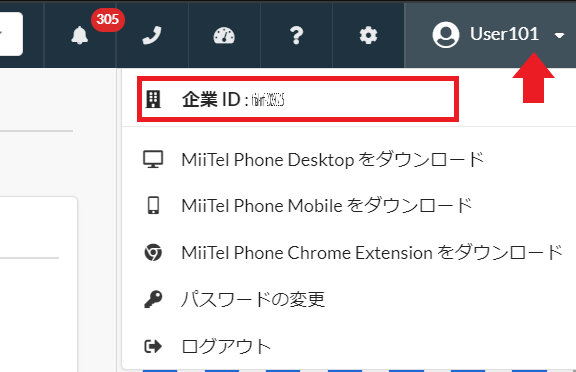Choose MiiTel Phone Desktop をダウンロード
This screenshot has height=372, width=576.
[x=333, y=160]
